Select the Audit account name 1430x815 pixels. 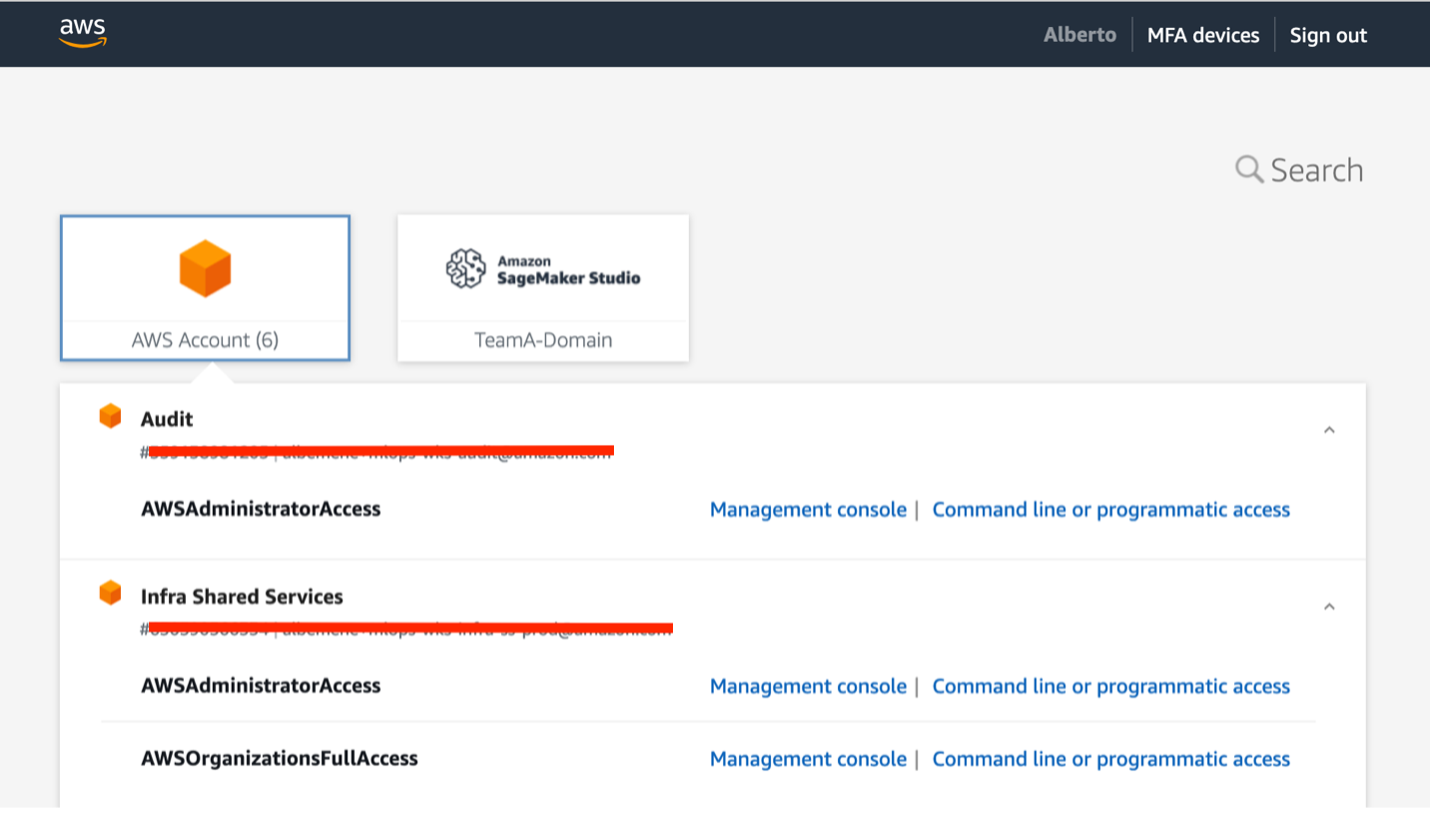tap(167, 419)
